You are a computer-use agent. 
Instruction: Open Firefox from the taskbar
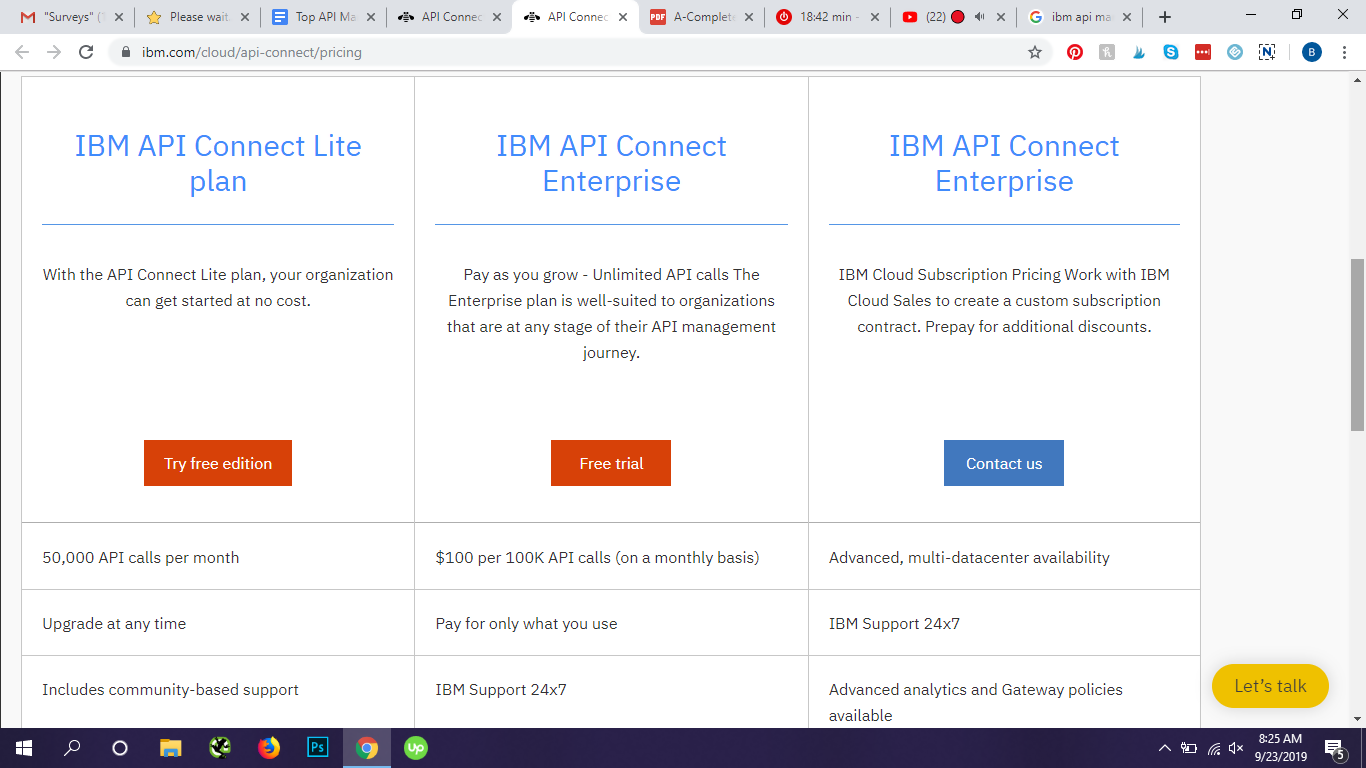point(269,747)
